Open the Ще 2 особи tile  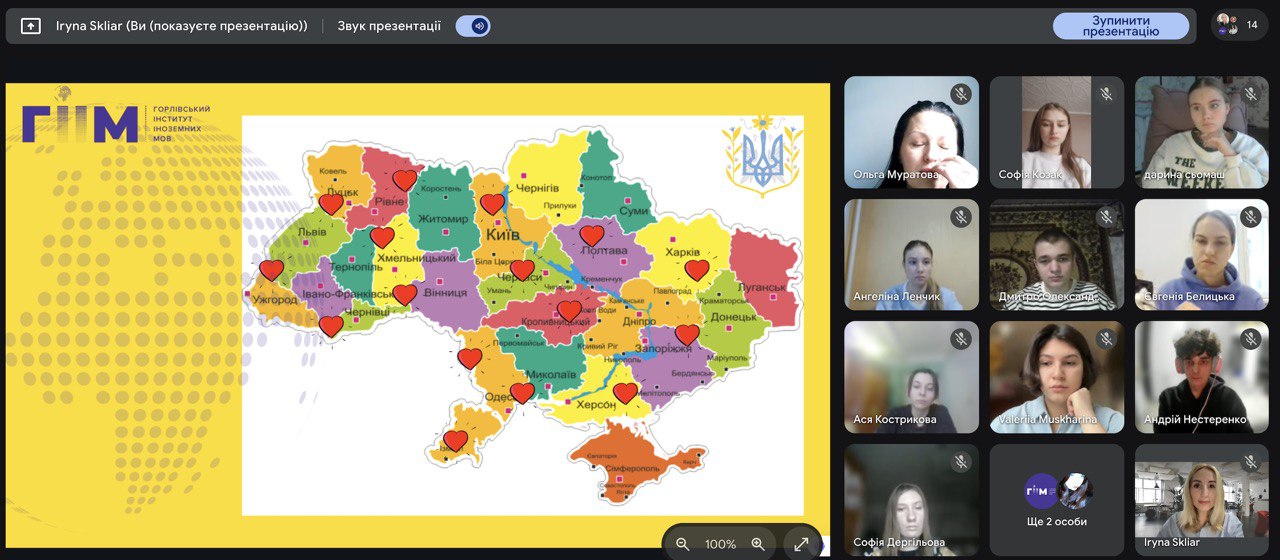click(1057, 500)
